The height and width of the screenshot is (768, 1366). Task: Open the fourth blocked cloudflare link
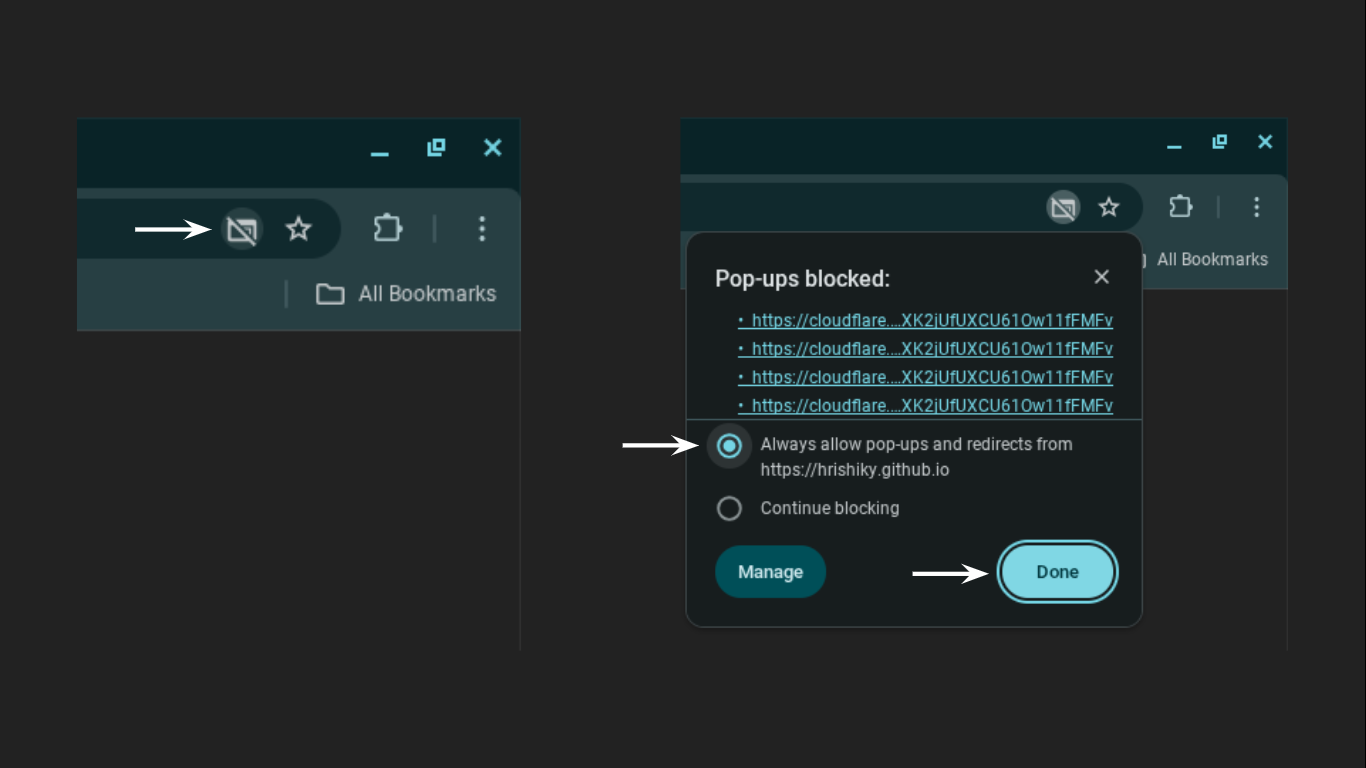(x=931, y=406)
